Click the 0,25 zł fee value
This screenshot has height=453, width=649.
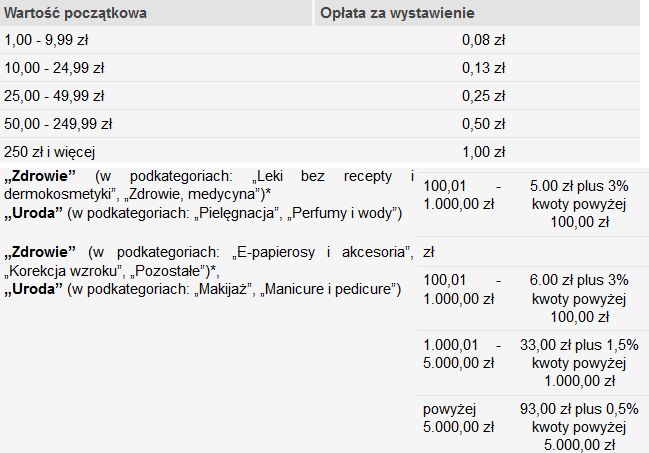[483, 97]
